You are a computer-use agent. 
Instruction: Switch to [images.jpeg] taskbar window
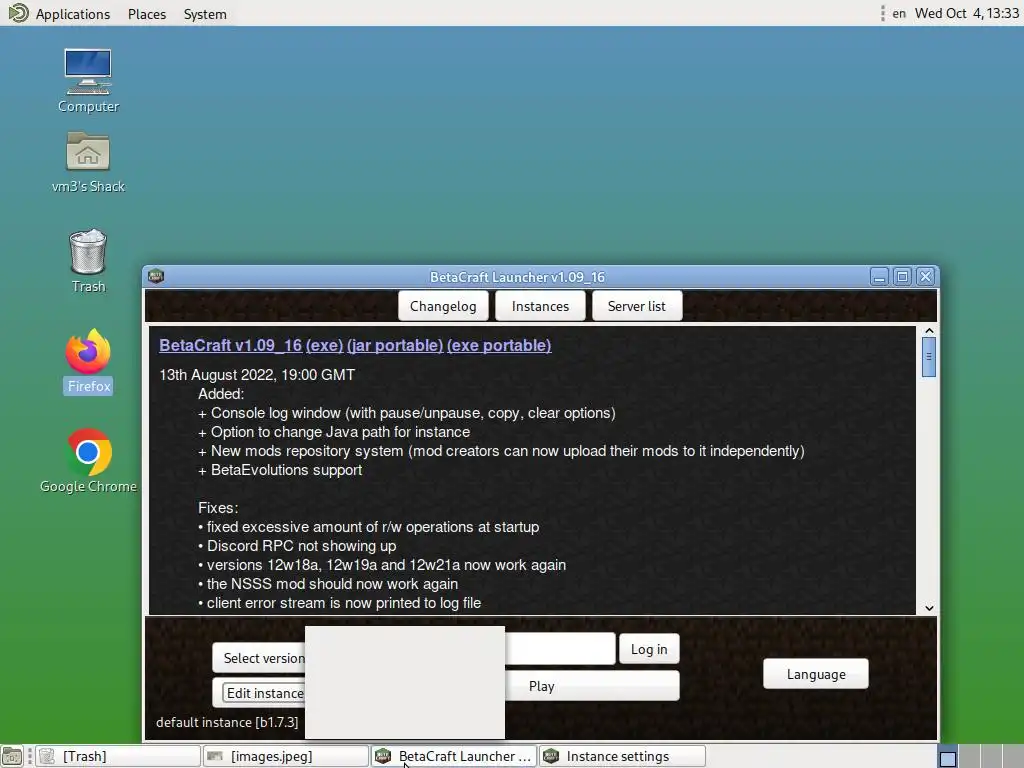[286, 756]
